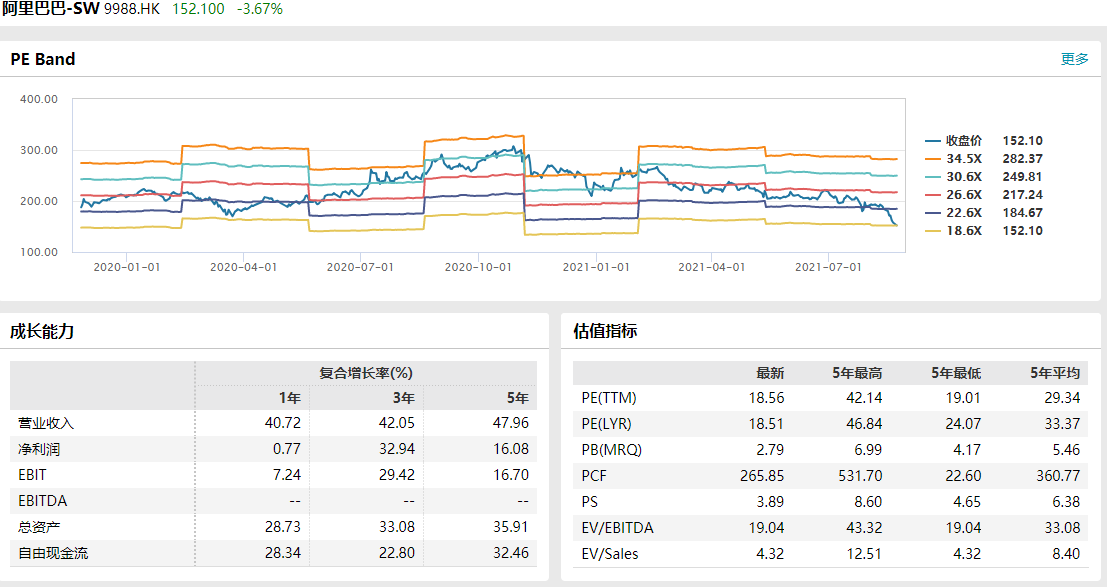Click the 2020-07-01 axis date label

pyautogui.click(x=360, y=267)
